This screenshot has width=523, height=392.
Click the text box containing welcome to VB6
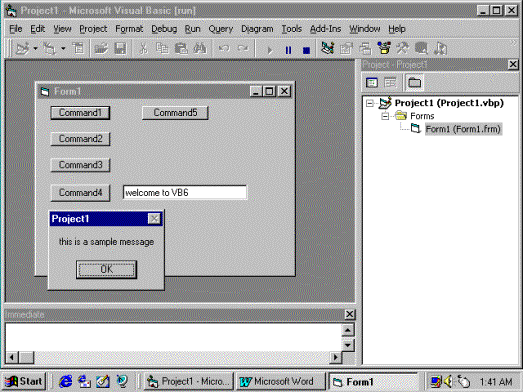[x=185, y=192]
